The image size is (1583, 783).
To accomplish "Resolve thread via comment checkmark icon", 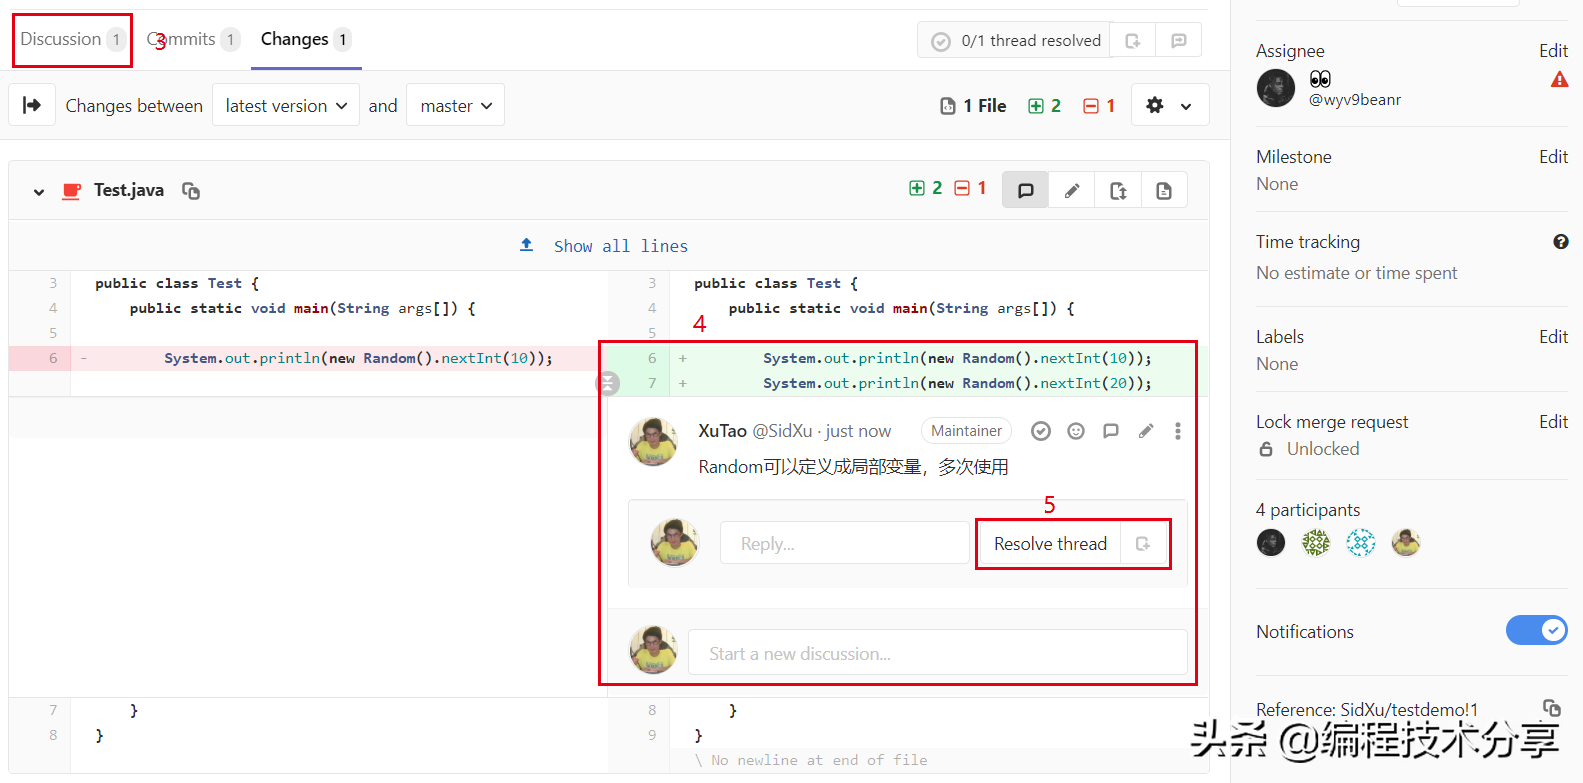I will coord(1041,431).
